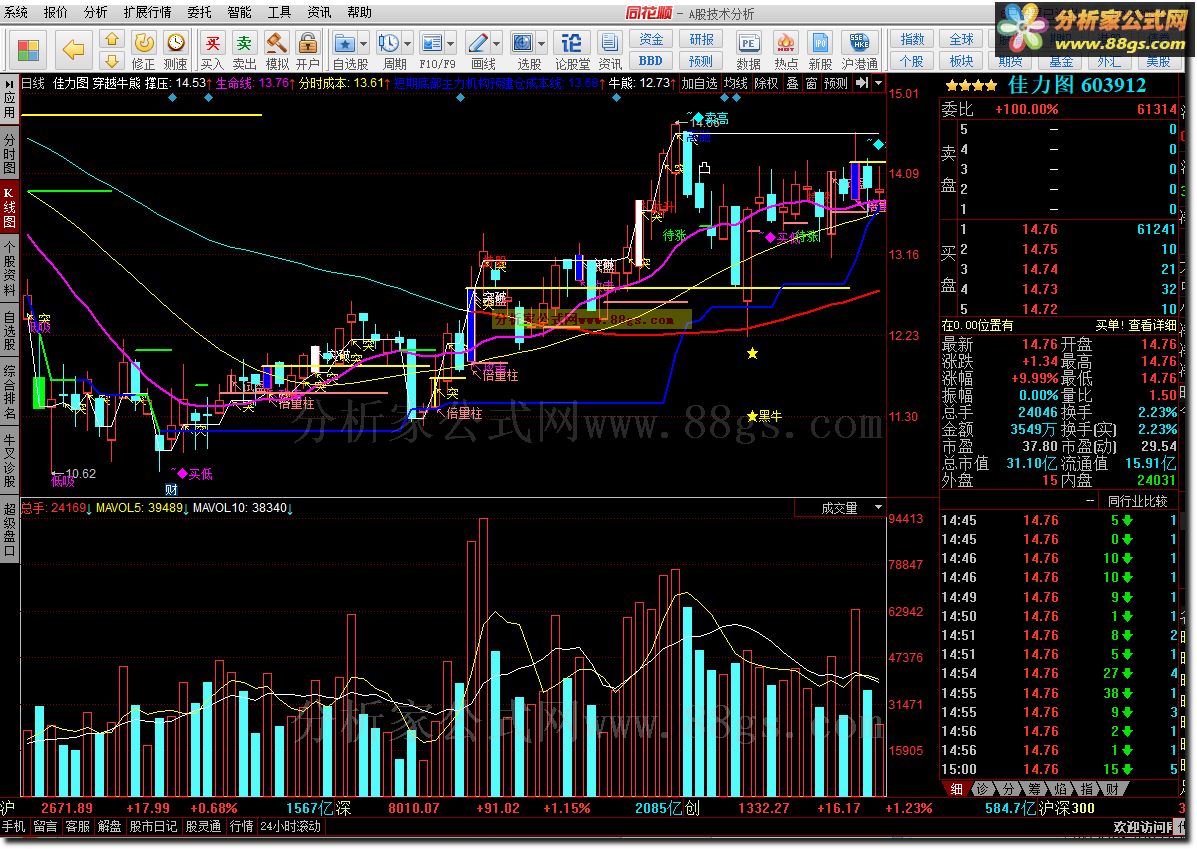Open the 扩展行情 menu
The height and width of the screenshot is (849, 1197).
(x=147, y=12)
